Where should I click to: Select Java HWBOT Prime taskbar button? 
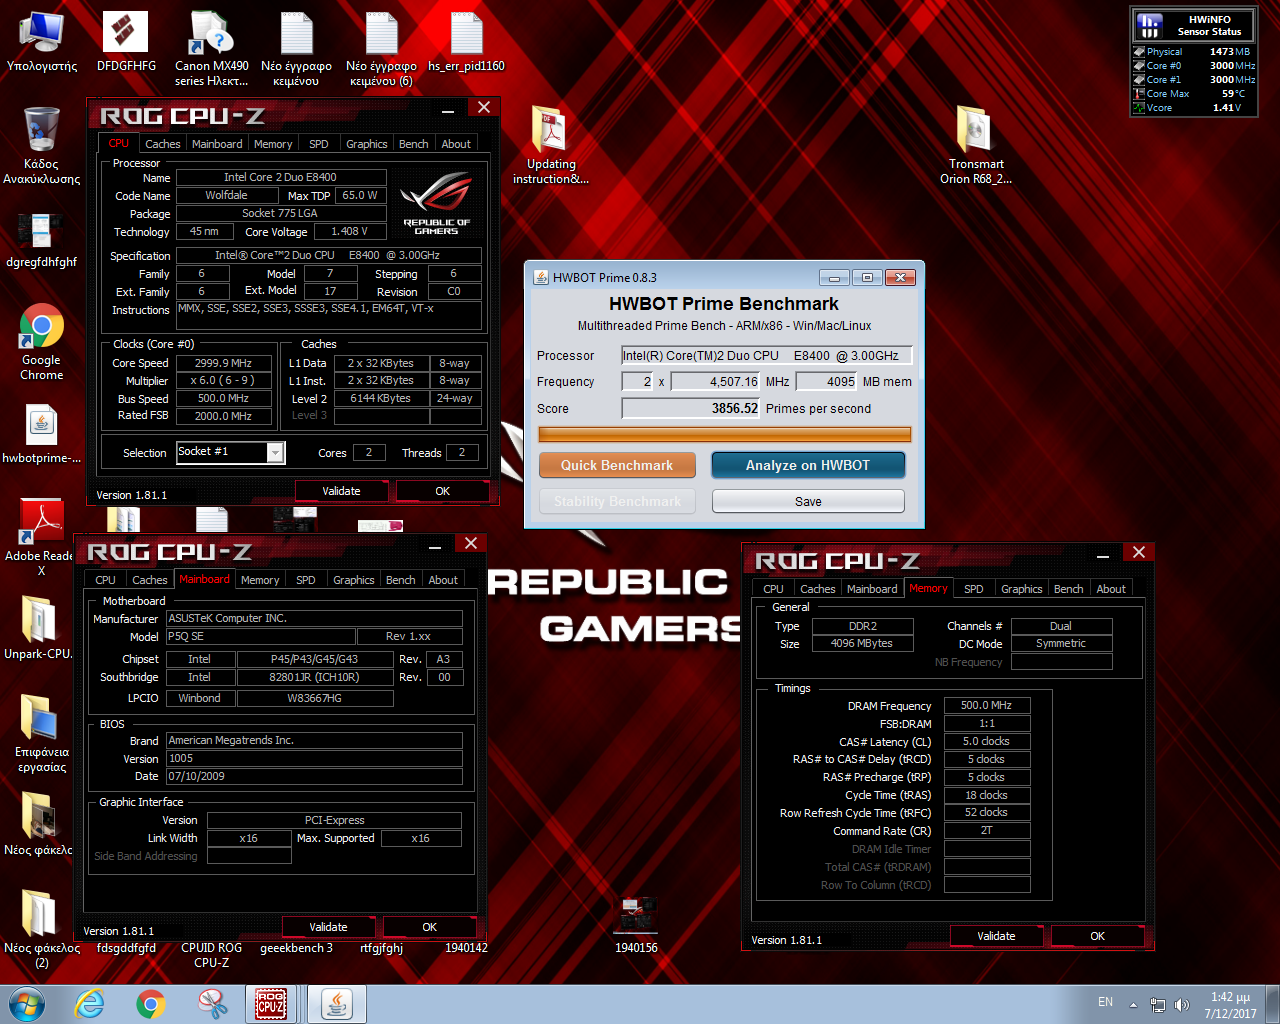click(x=337, y=1004)
